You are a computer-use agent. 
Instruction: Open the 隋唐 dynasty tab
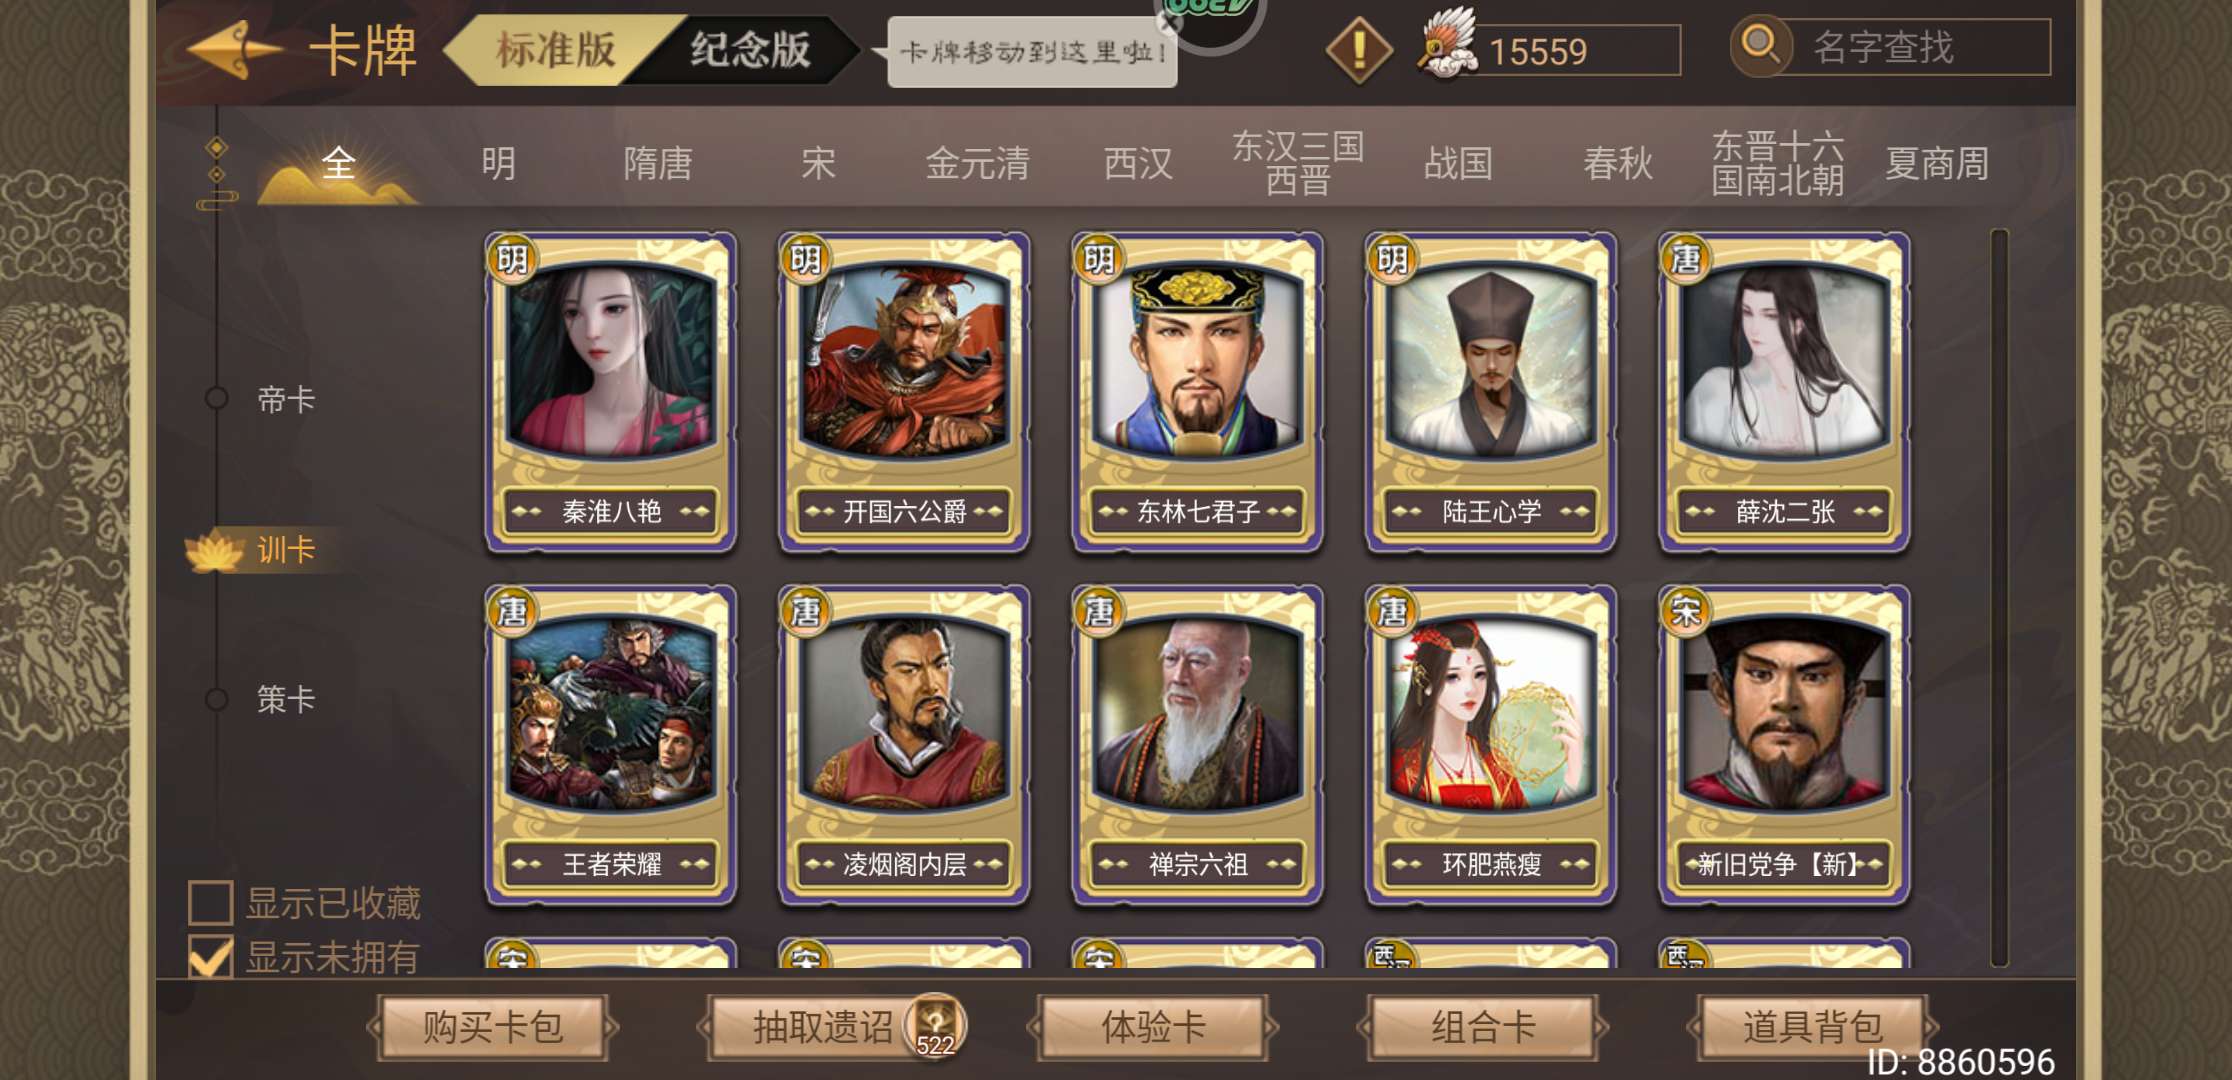658,163
